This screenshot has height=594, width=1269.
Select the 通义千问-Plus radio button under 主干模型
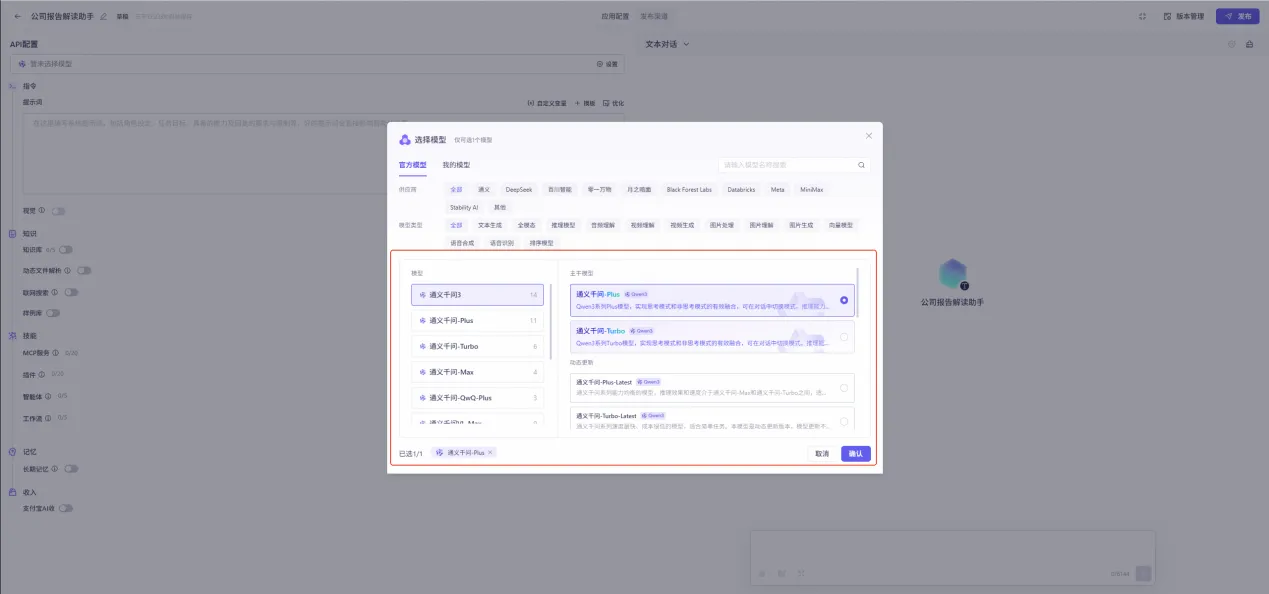click(844, 300)
